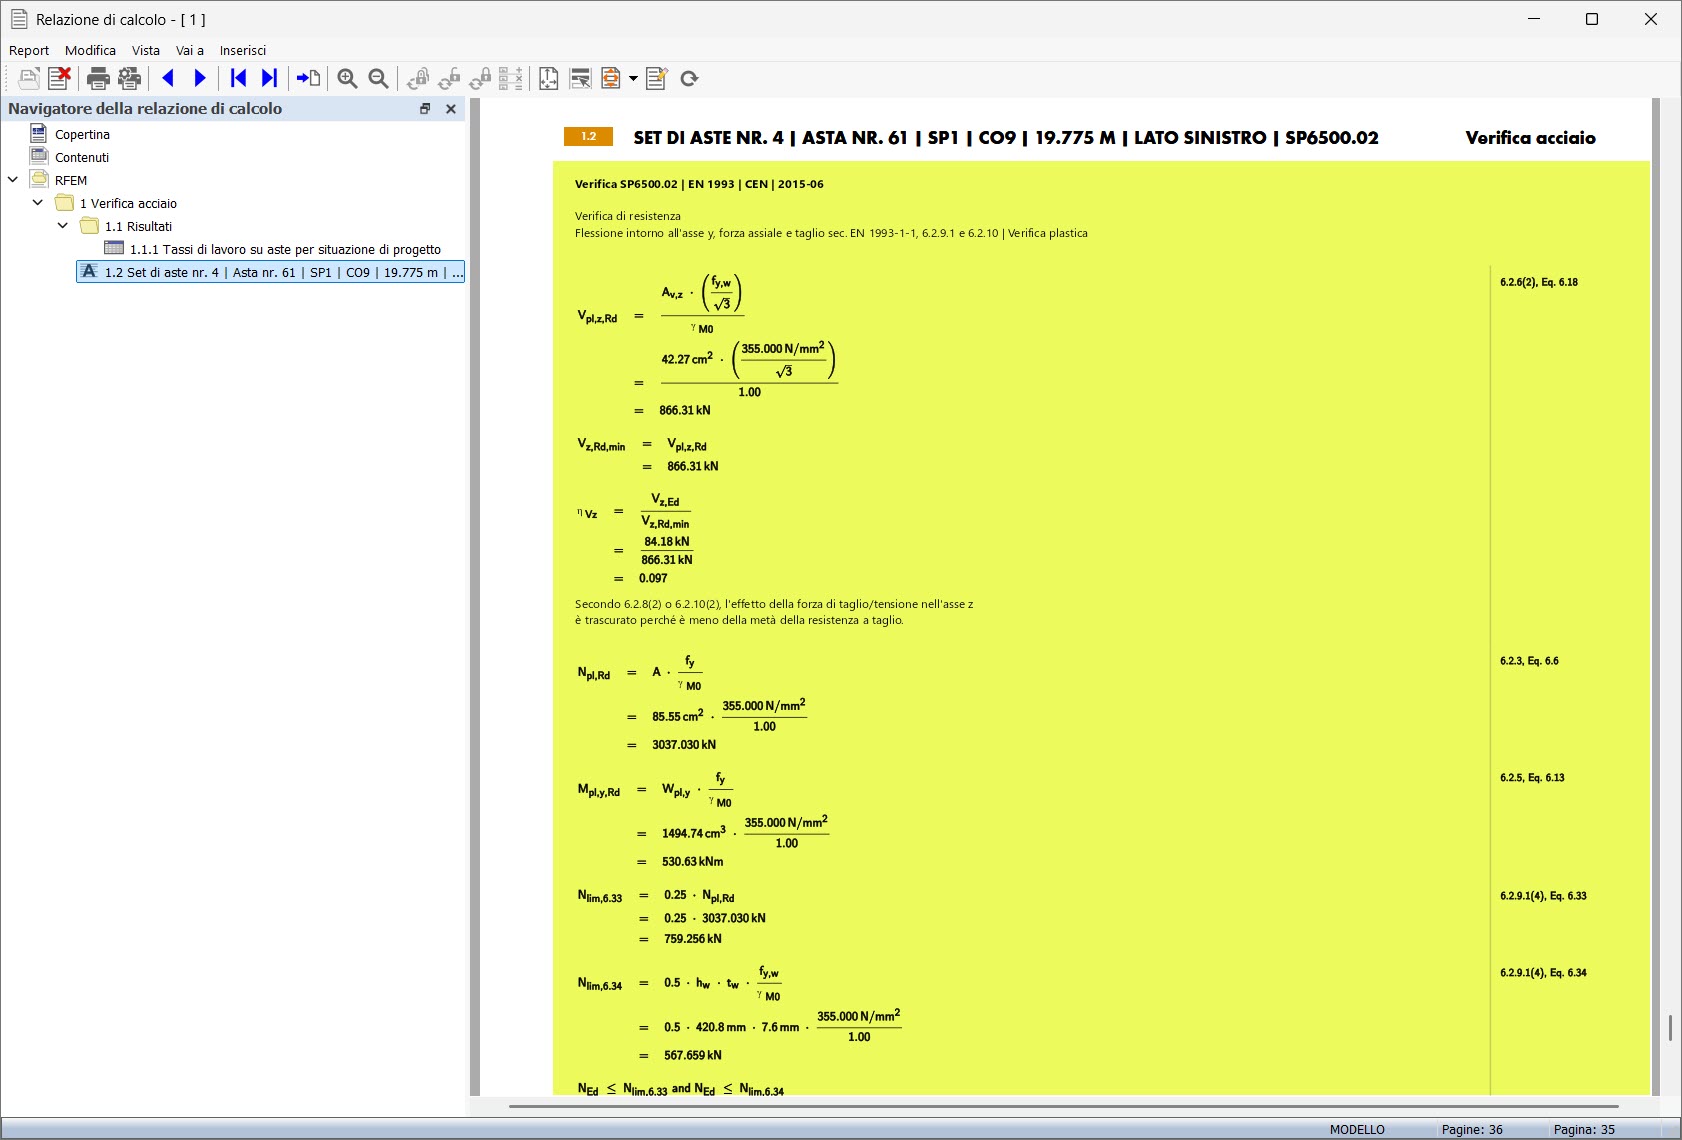The width and height of the screenshot is (1682, 1140).
Task: Collapse the RFEM tree node
Action: pos(12,180)
